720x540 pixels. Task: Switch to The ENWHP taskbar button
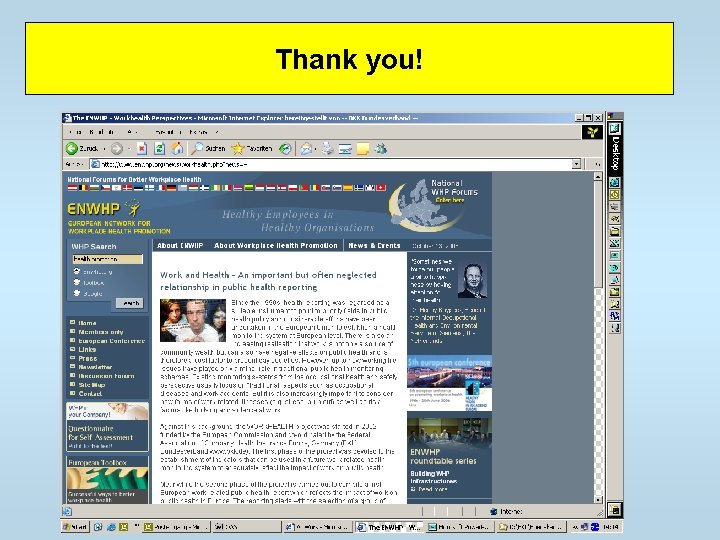[x=390, y=527]
